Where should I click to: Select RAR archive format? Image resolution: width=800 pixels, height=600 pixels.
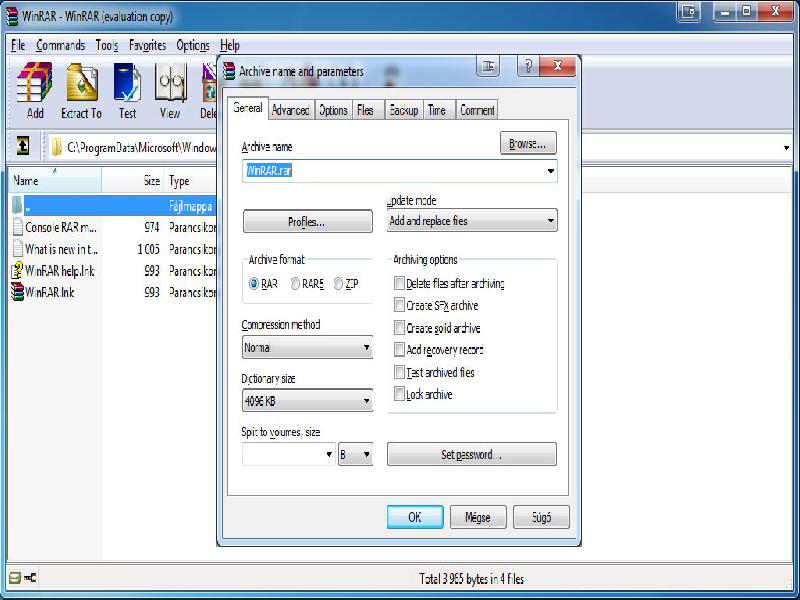point(254,284)
